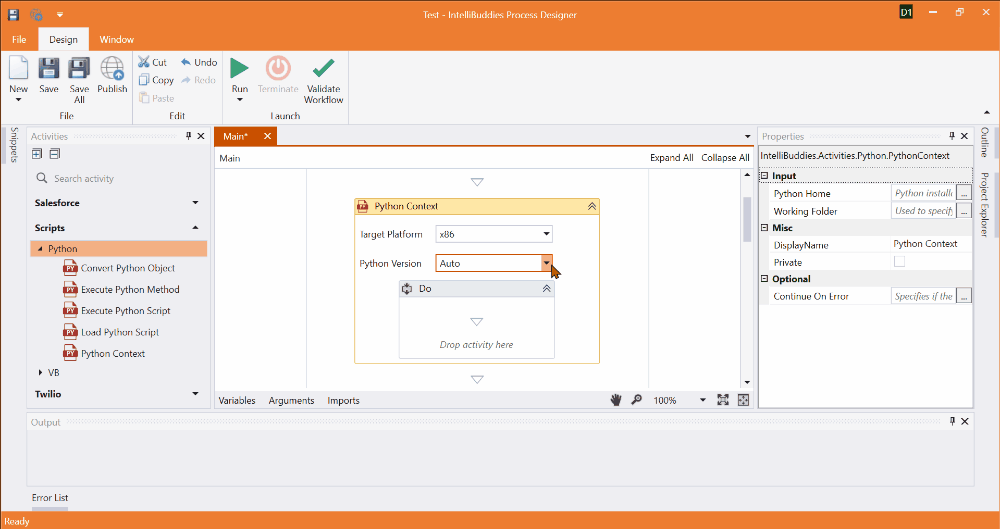This screenshot has height=529, width=1000.
Task: Click the zoom magnifier icon
Action: pyautogui.click(x=636, y=400)
